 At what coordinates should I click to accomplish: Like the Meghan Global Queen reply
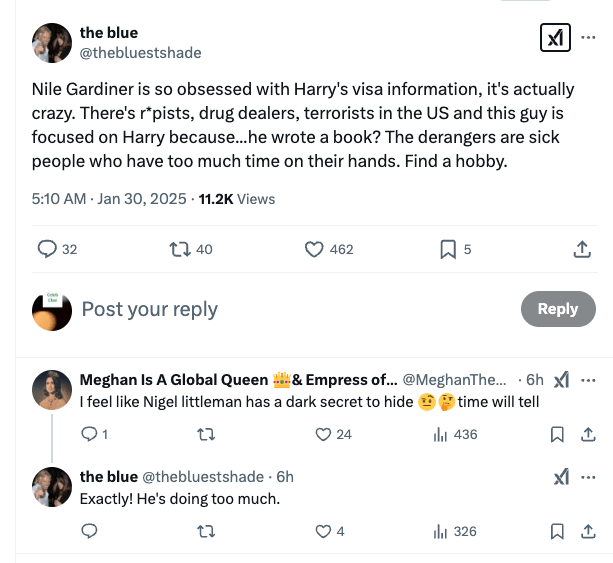point(323,435)
